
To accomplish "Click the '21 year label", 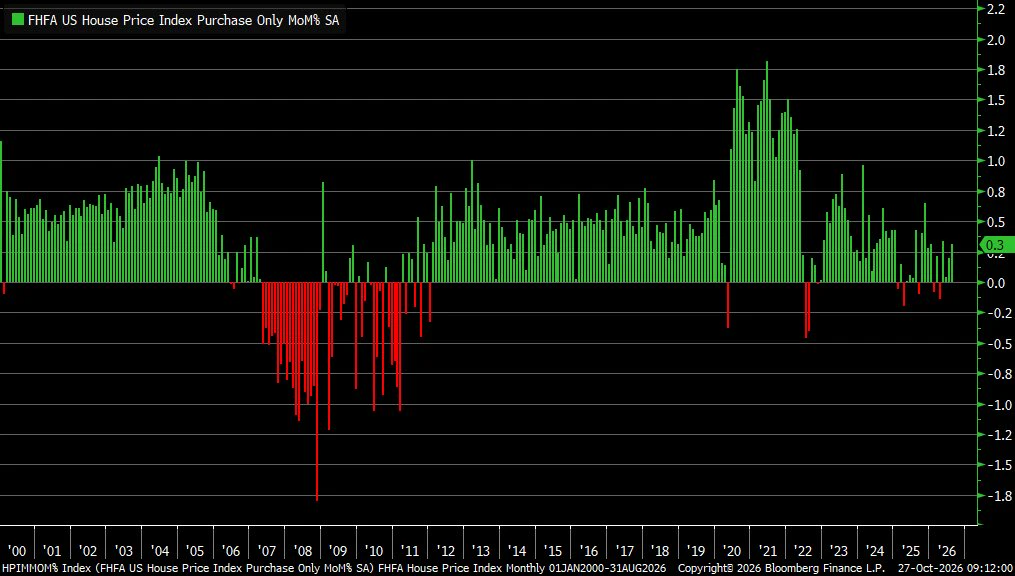I will pyautogui.click(x=768, y=551).
